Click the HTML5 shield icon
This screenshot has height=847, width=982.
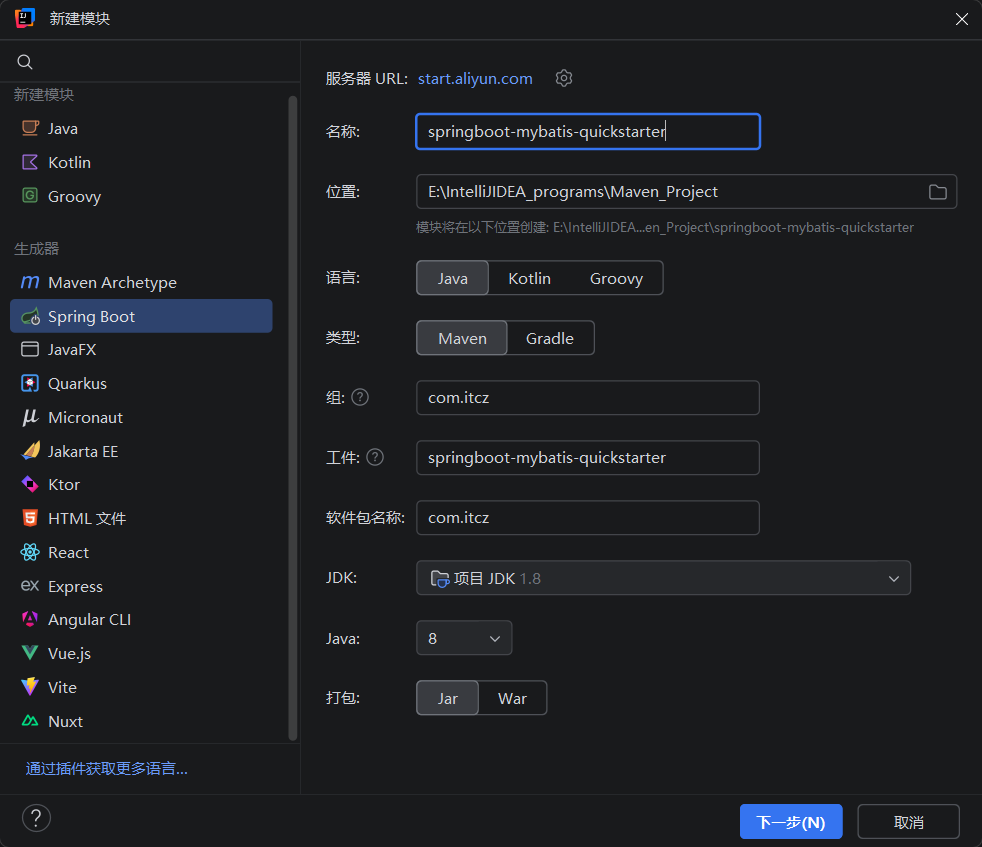[x=30, y=518]
